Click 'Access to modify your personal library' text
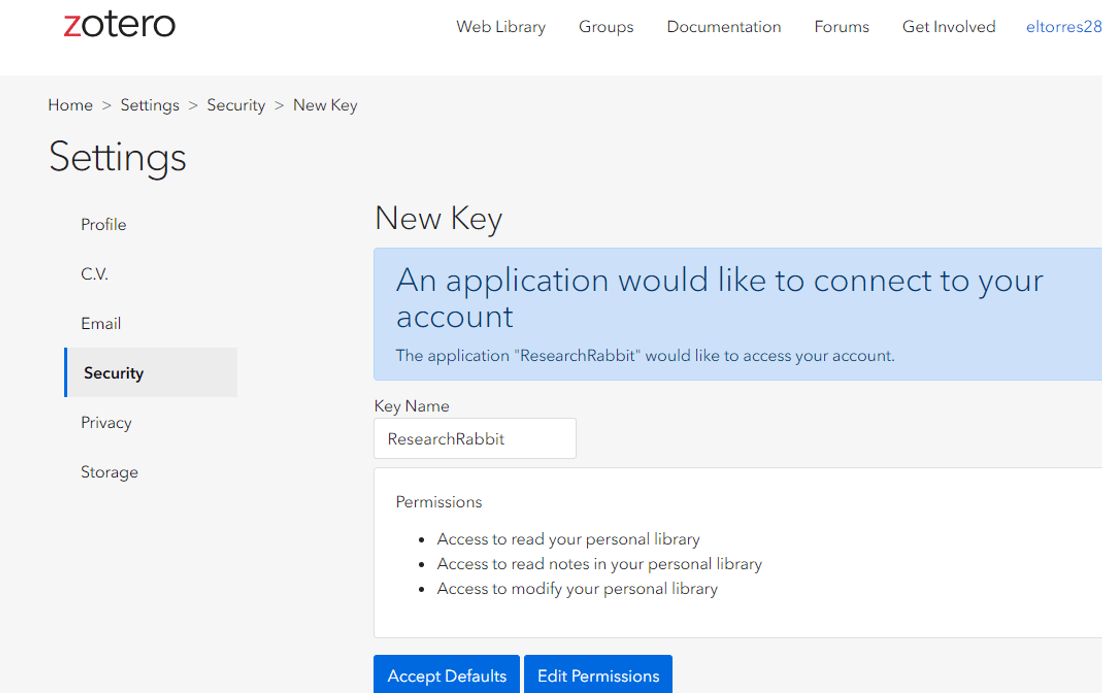1102x693 pixels. (x=577, y=588)
